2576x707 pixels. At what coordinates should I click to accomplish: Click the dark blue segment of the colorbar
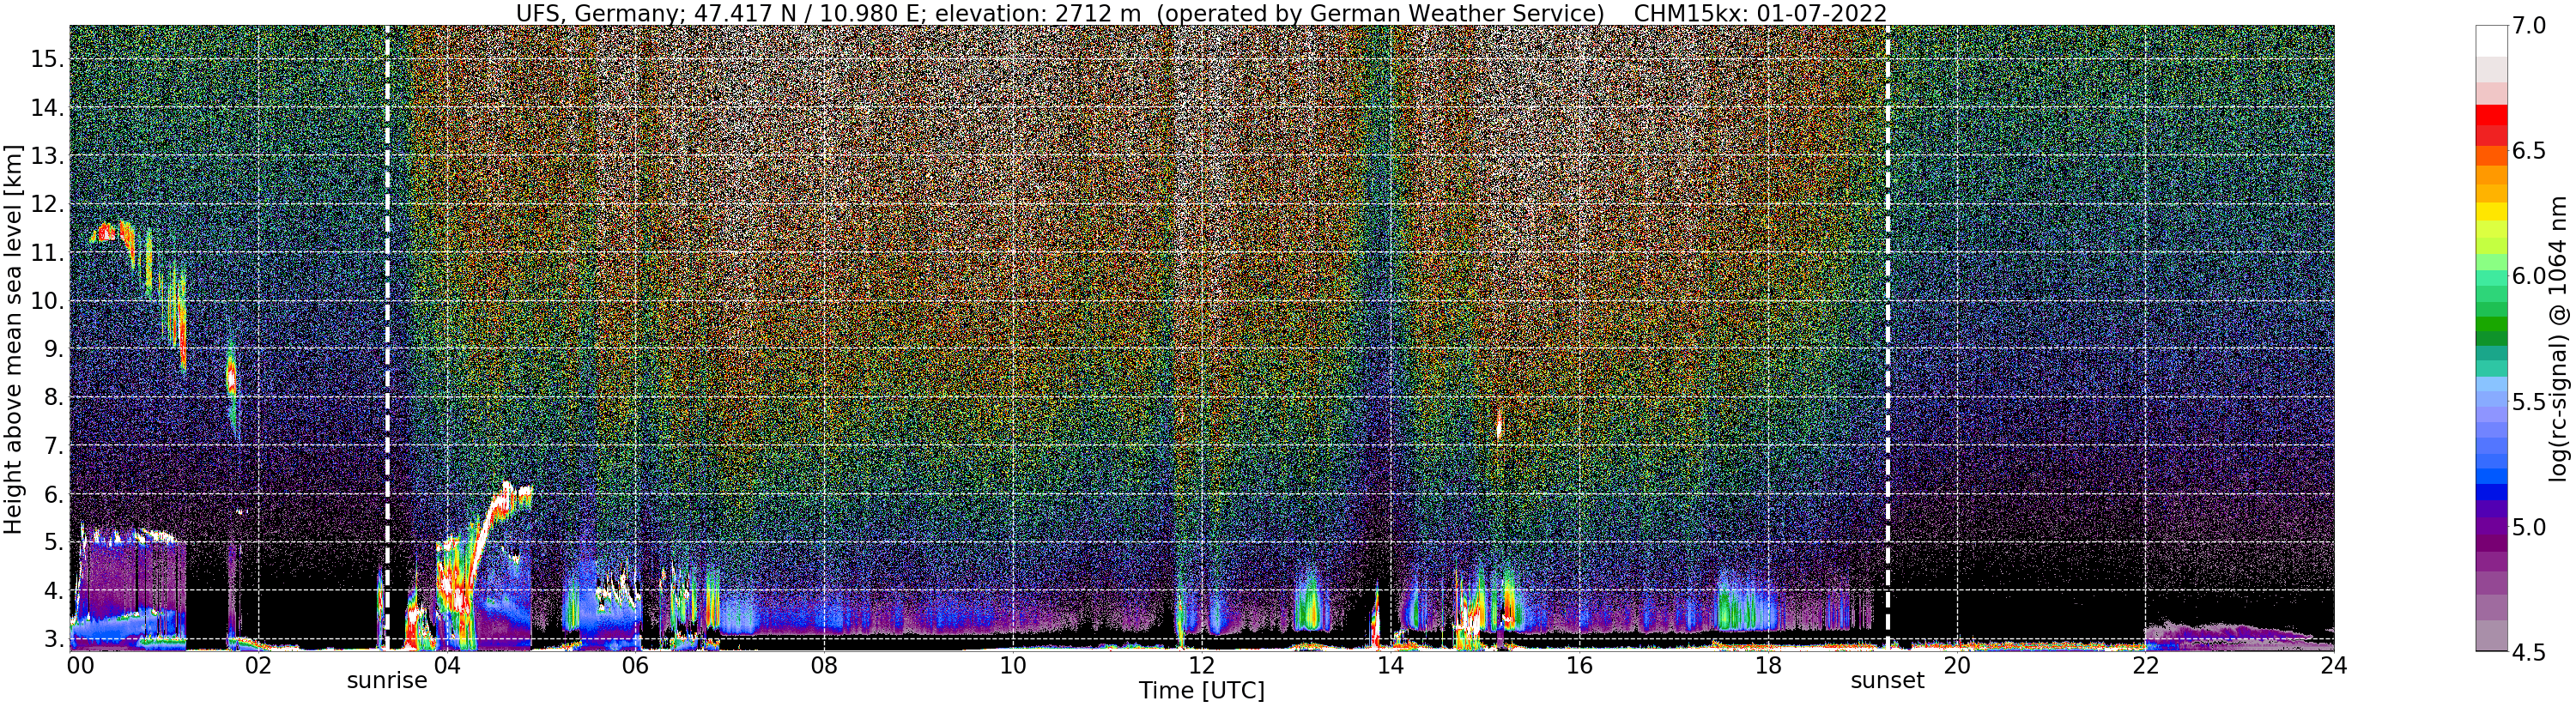(2491, 492)
